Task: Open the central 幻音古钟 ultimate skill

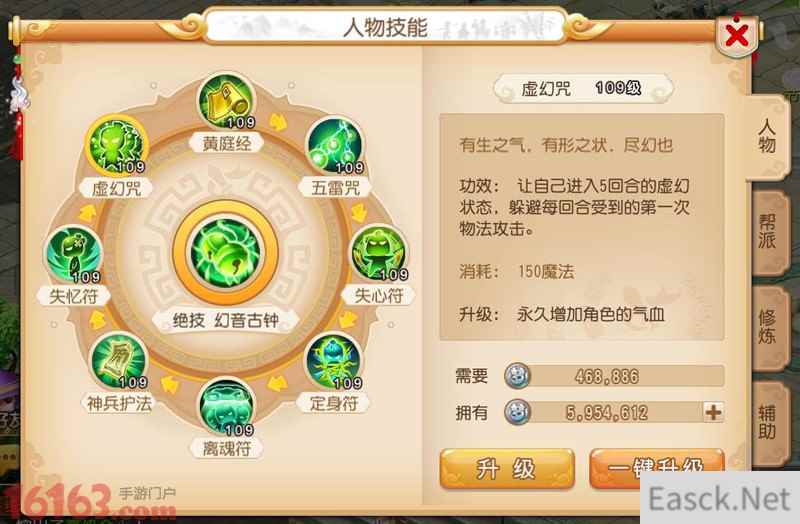Action: pos(226,253)
